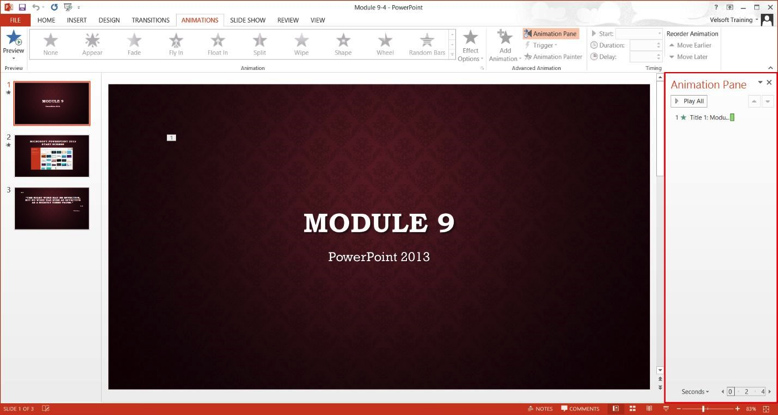This screenshot has height=415, width=778.
Task: Click the Duration input field
Action: click(646, 45)
